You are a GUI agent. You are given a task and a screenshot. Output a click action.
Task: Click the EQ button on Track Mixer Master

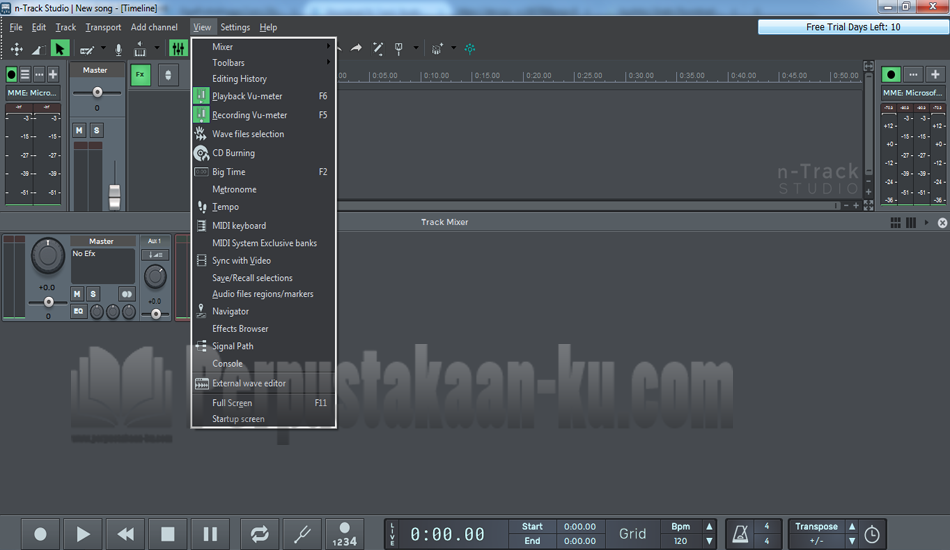78,311
